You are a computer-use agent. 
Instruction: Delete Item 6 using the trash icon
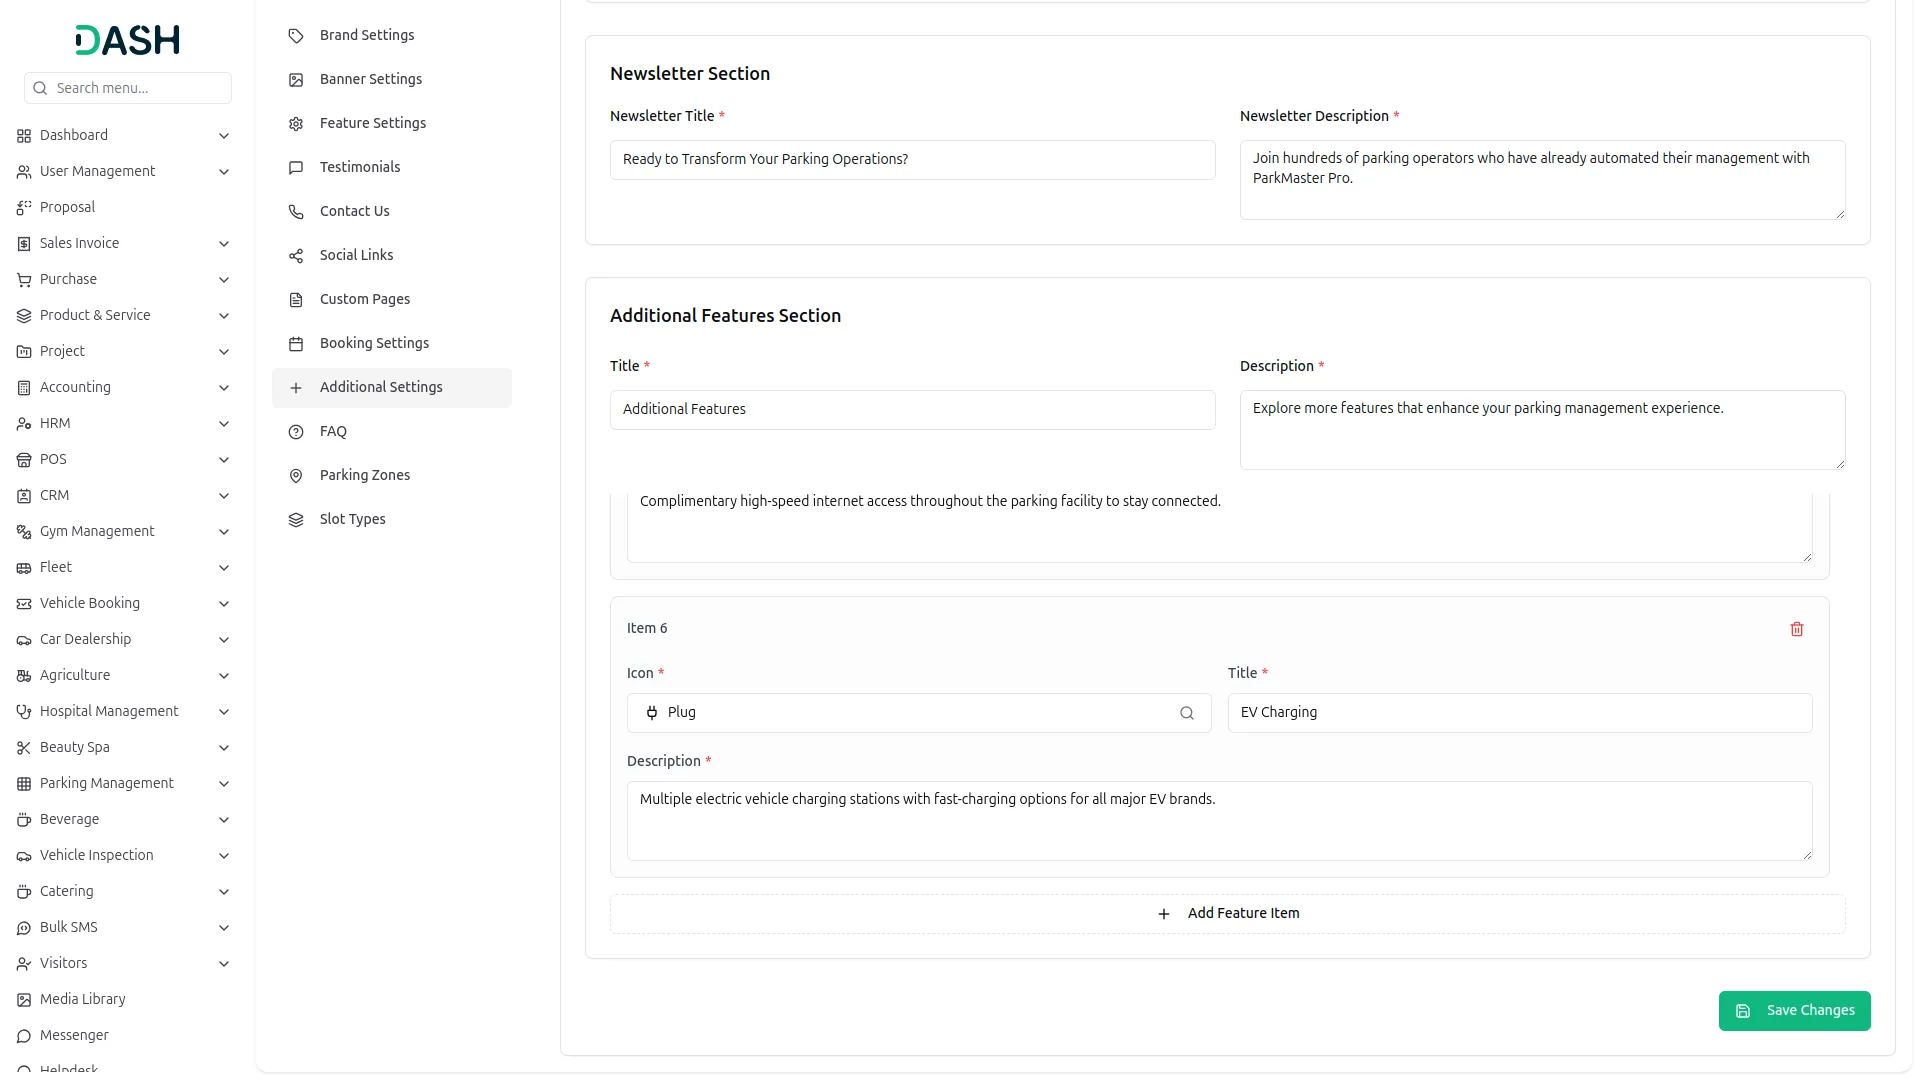coord(1796,629)
